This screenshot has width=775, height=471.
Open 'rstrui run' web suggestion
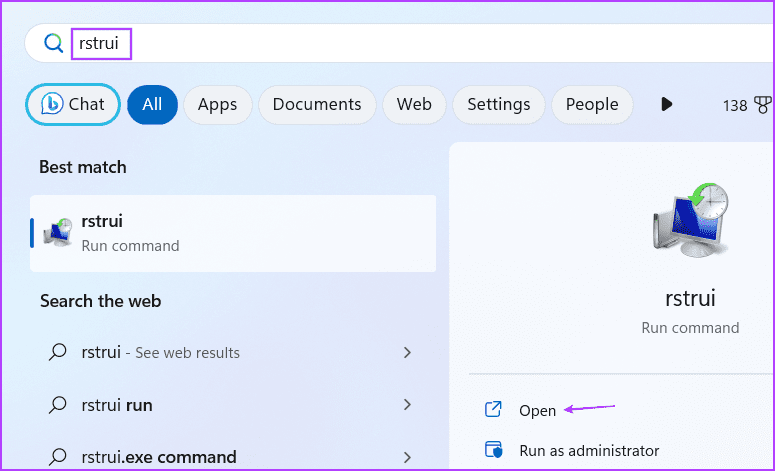233,405
